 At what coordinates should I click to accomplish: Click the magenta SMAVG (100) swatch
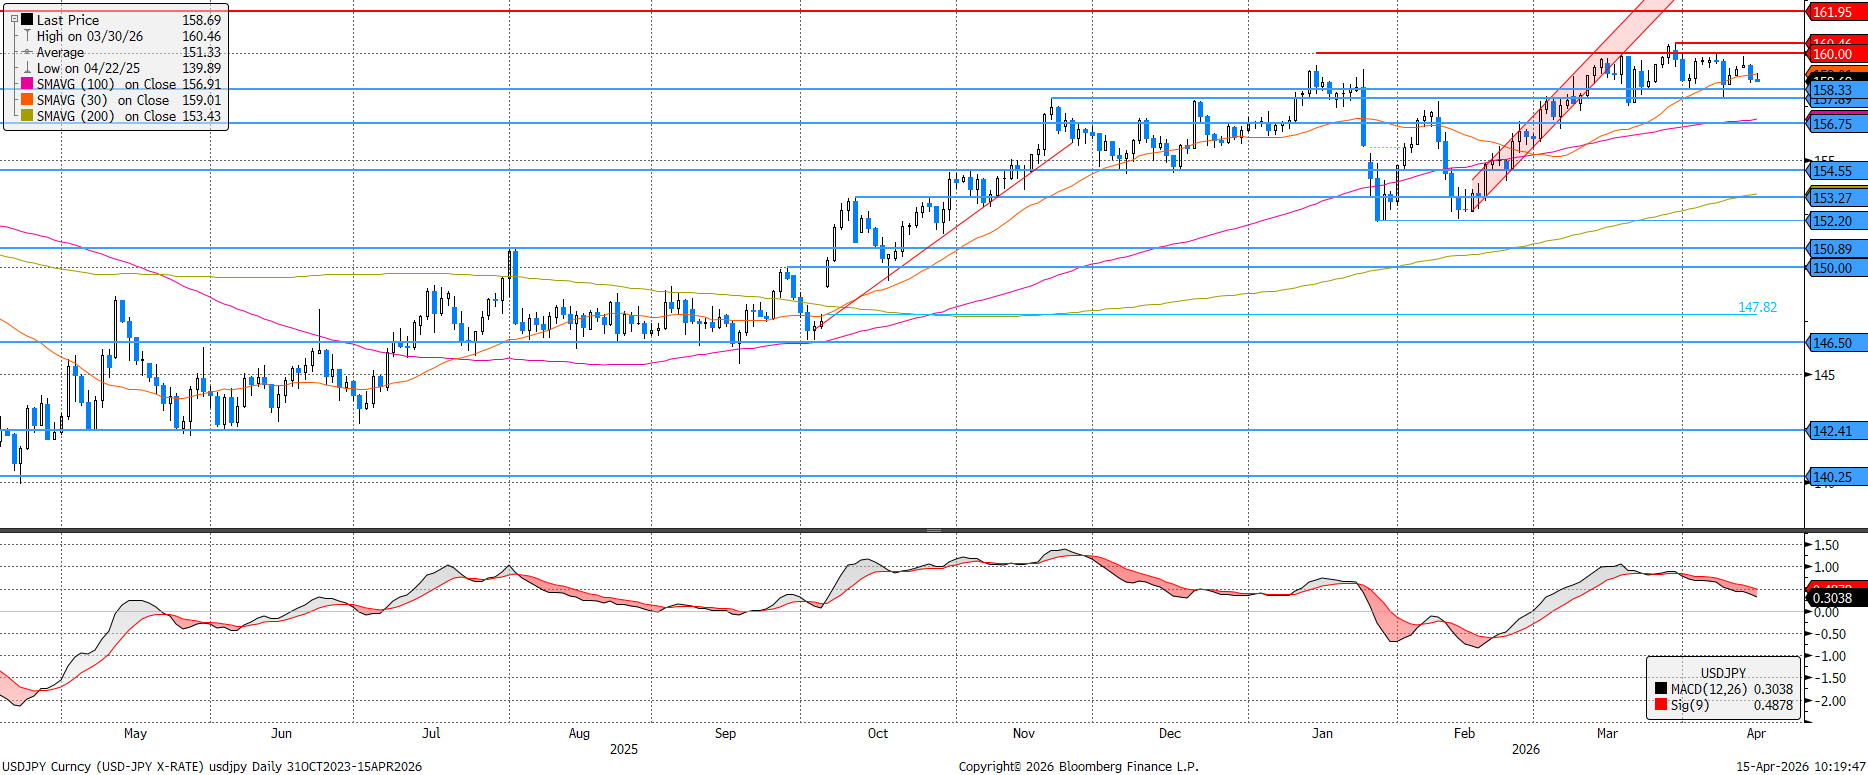[28, 84]
